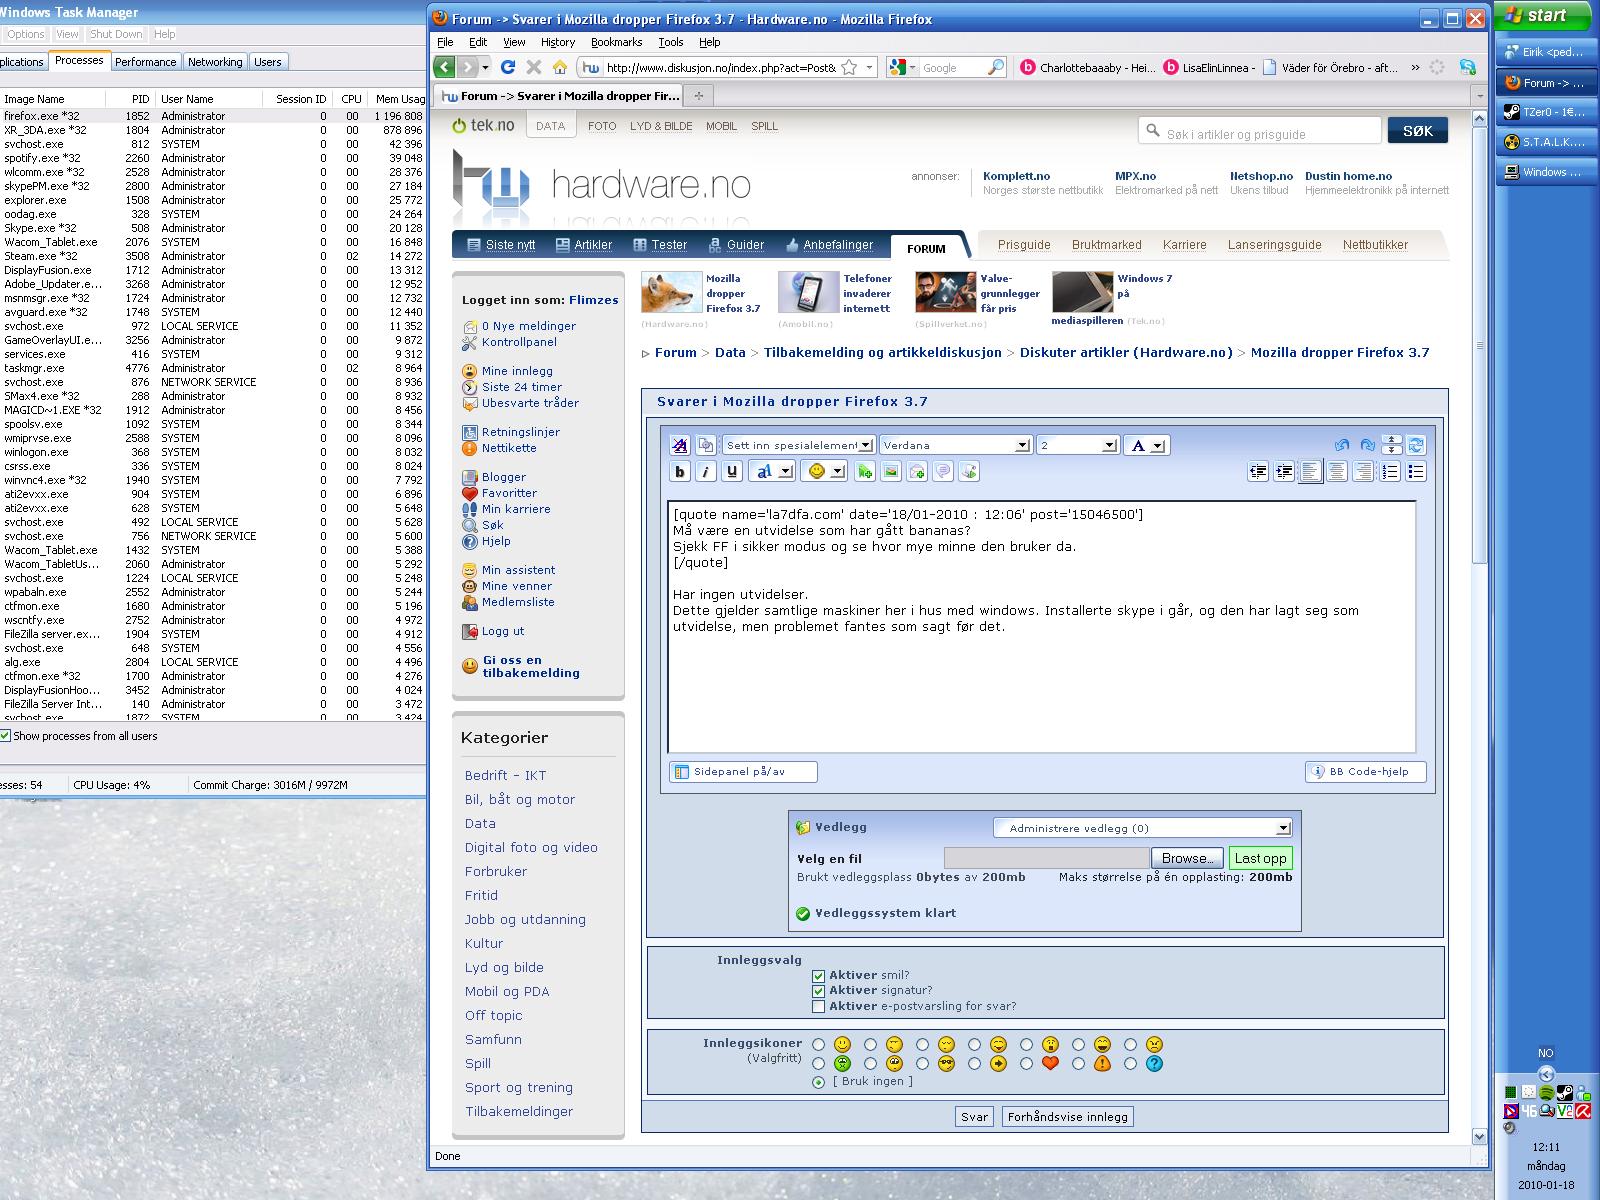Open the Sett inn spesialelement dropdown

click(799, 445)
